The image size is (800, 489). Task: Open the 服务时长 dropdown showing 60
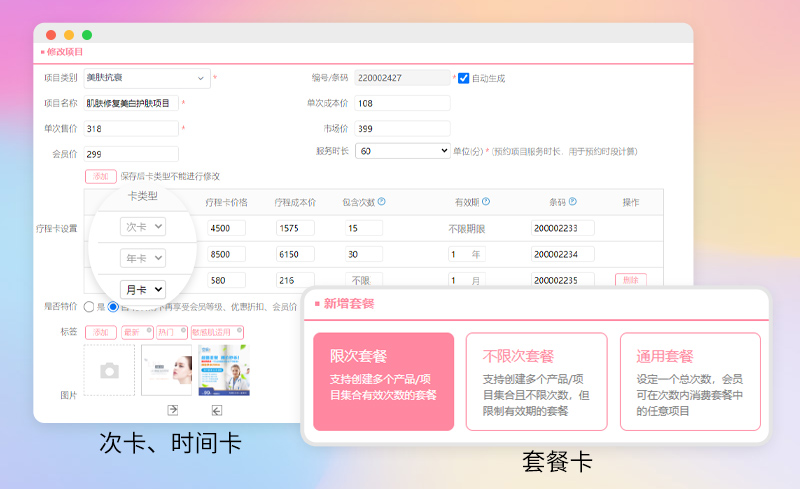pyautogui.click(x=402, y=151)
